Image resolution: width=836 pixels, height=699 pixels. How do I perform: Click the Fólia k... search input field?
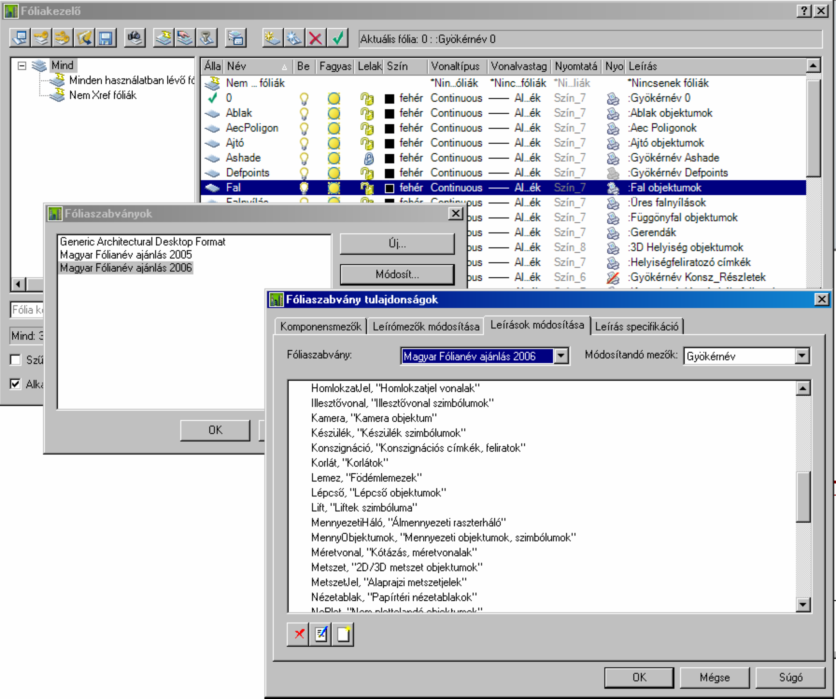(27, 310)
